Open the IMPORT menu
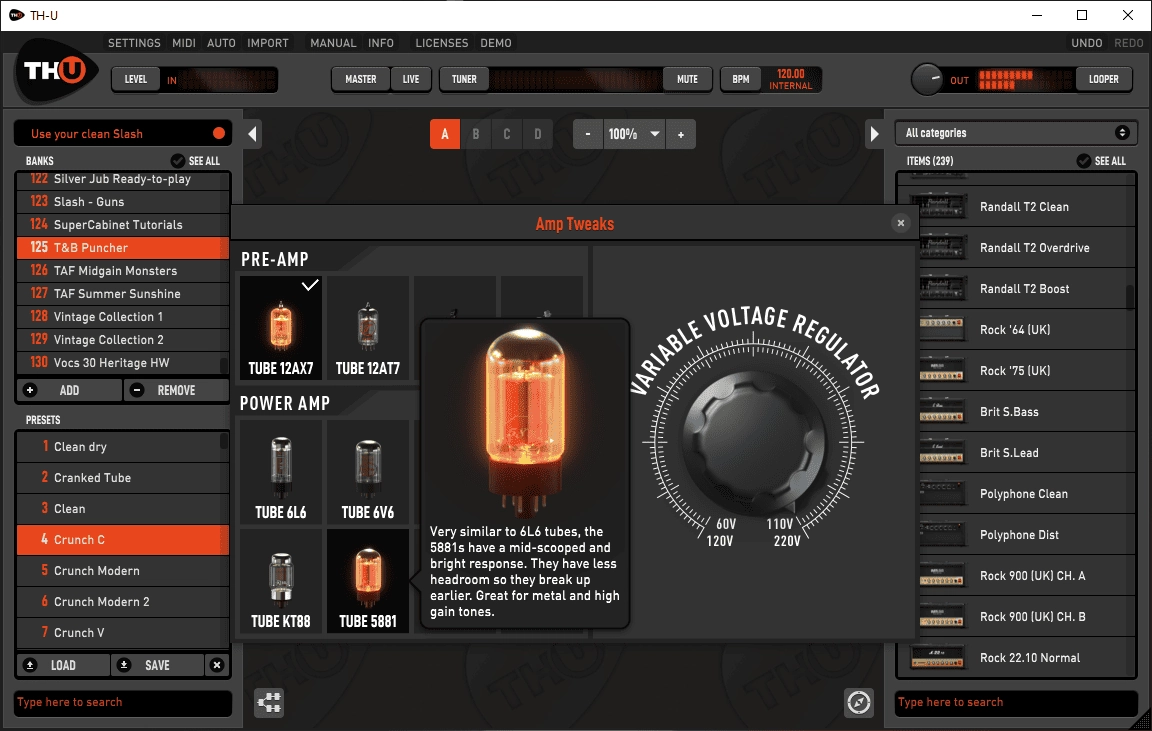The width and height of the screenshot is (1152, 731). [x=267, y=43]
